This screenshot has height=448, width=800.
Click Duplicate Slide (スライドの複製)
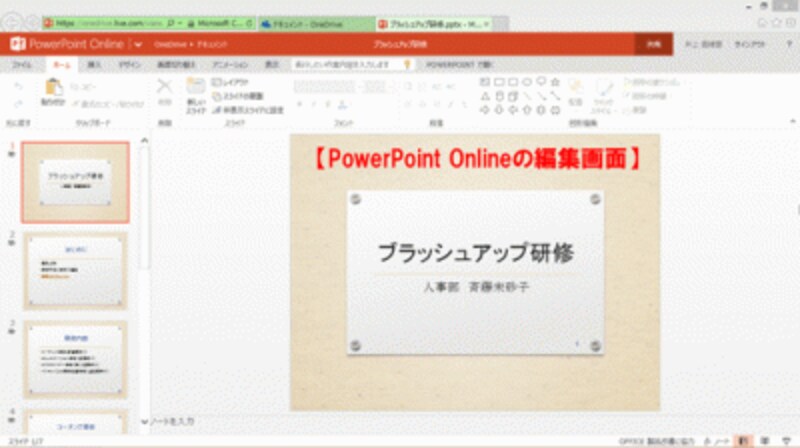pyautogui.click(x=238, y=96)
